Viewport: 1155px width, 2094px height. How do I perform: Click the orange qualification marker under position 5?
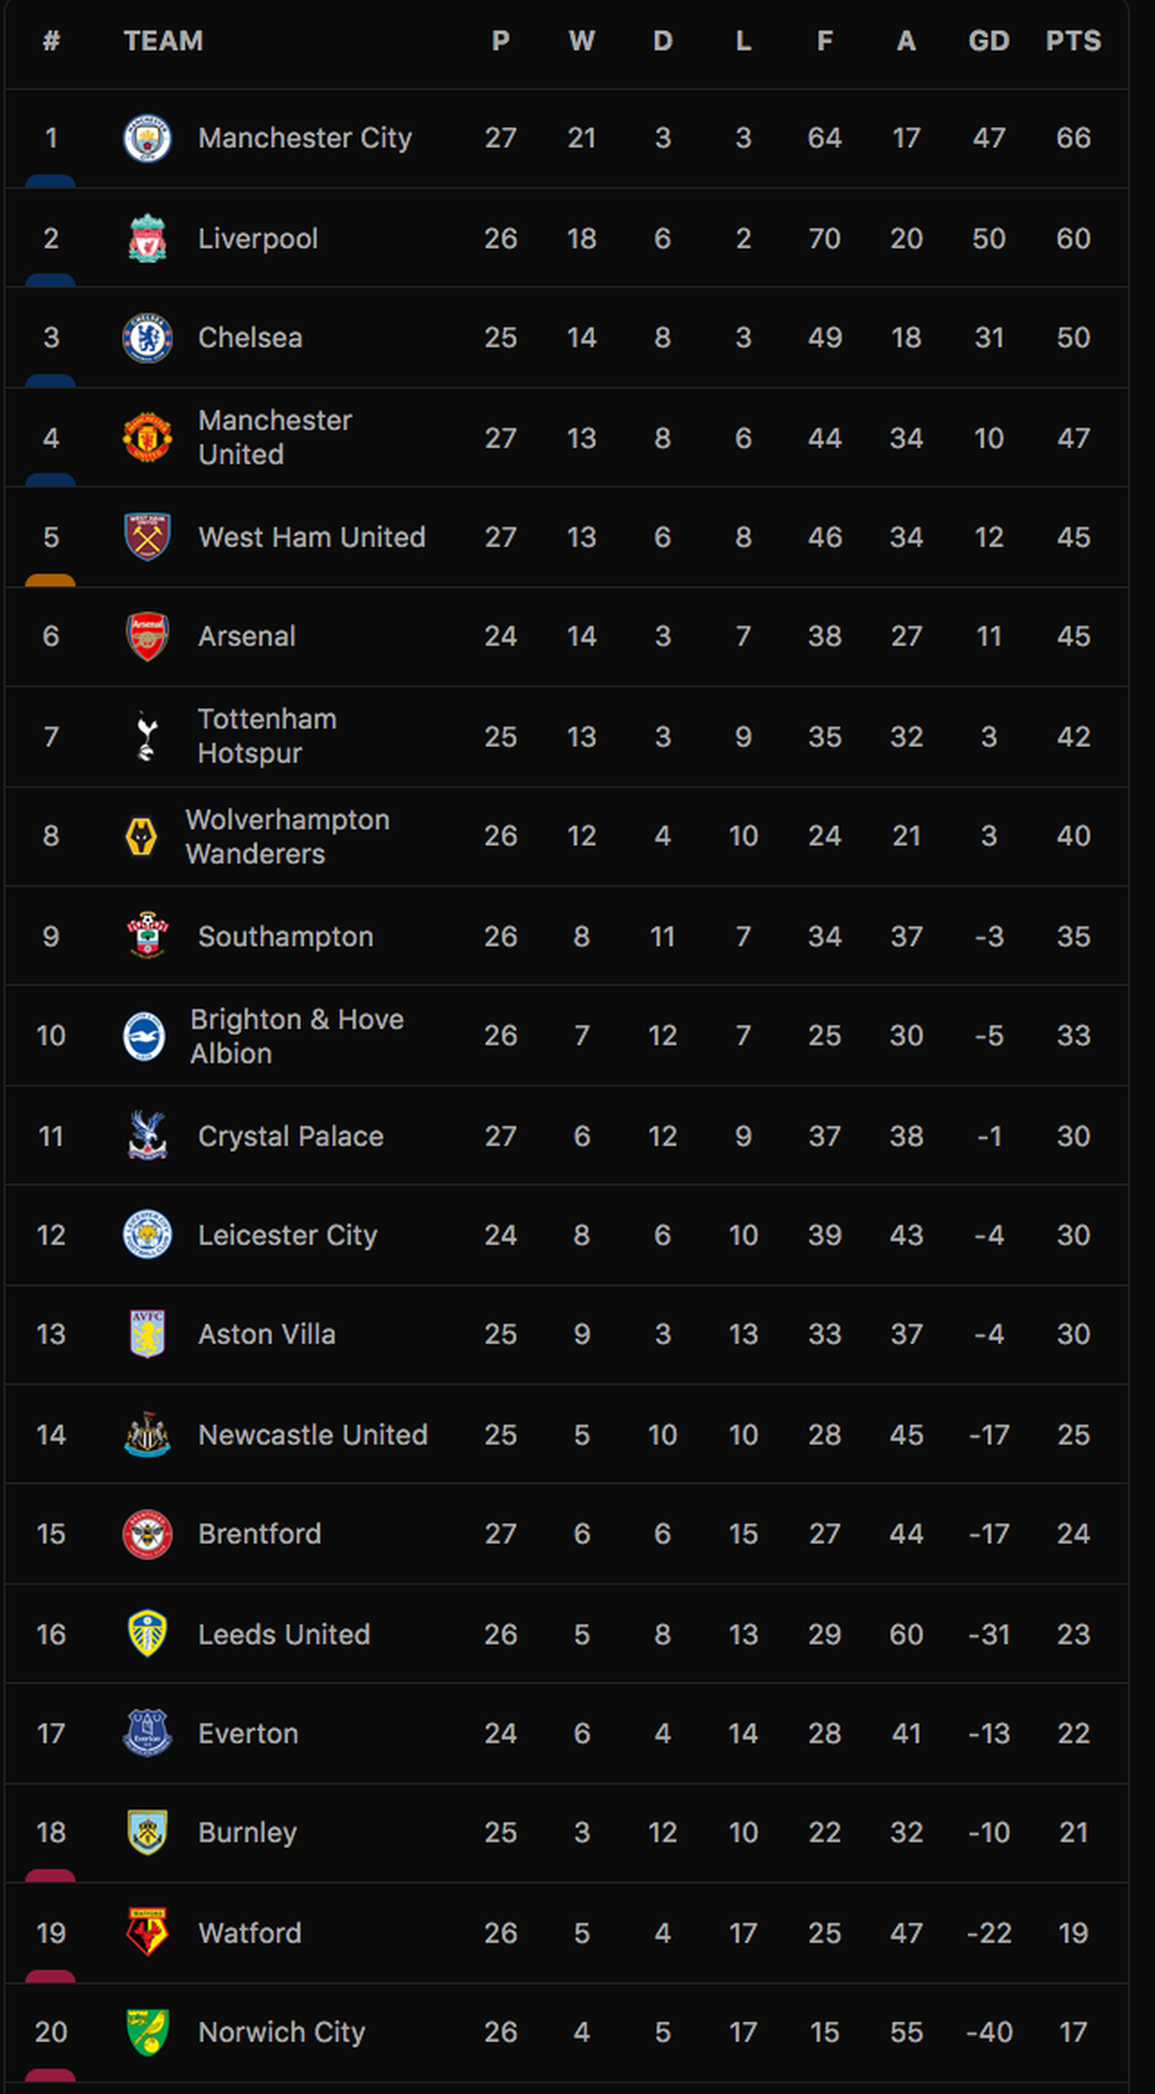click(x=50, y=580)
